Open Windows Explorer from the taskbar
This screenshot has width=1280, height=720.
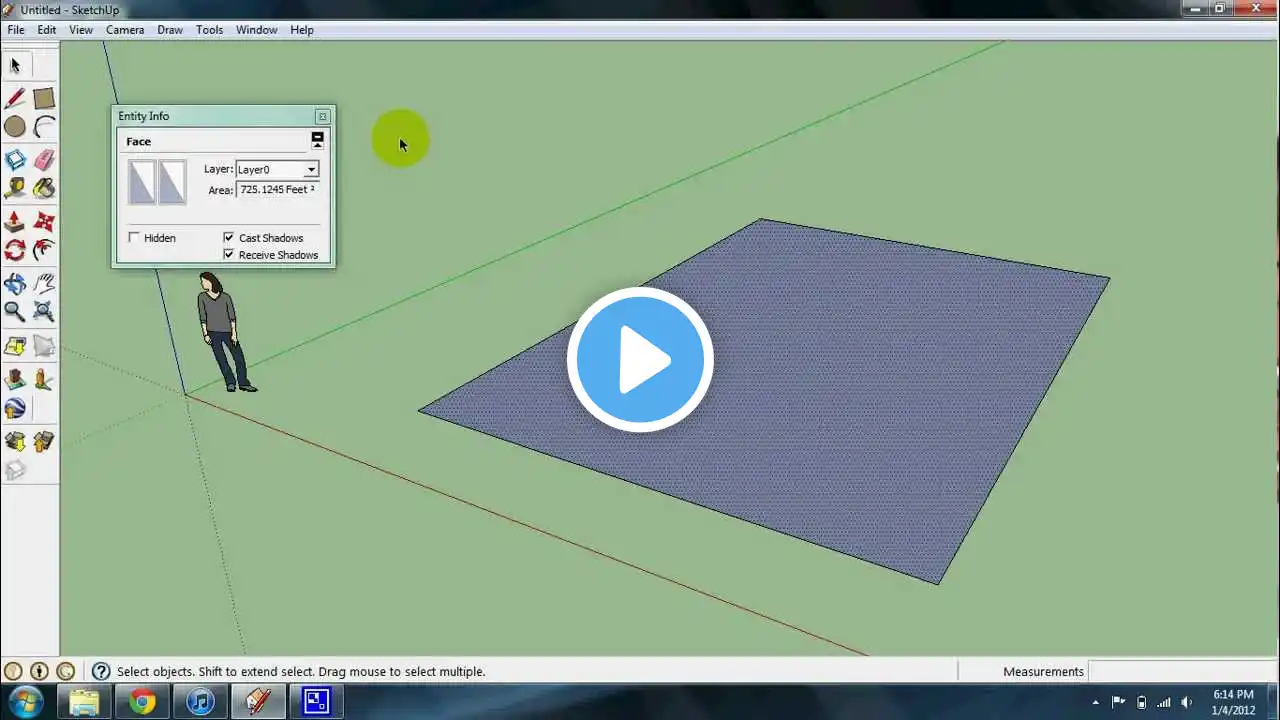point(84,702)
